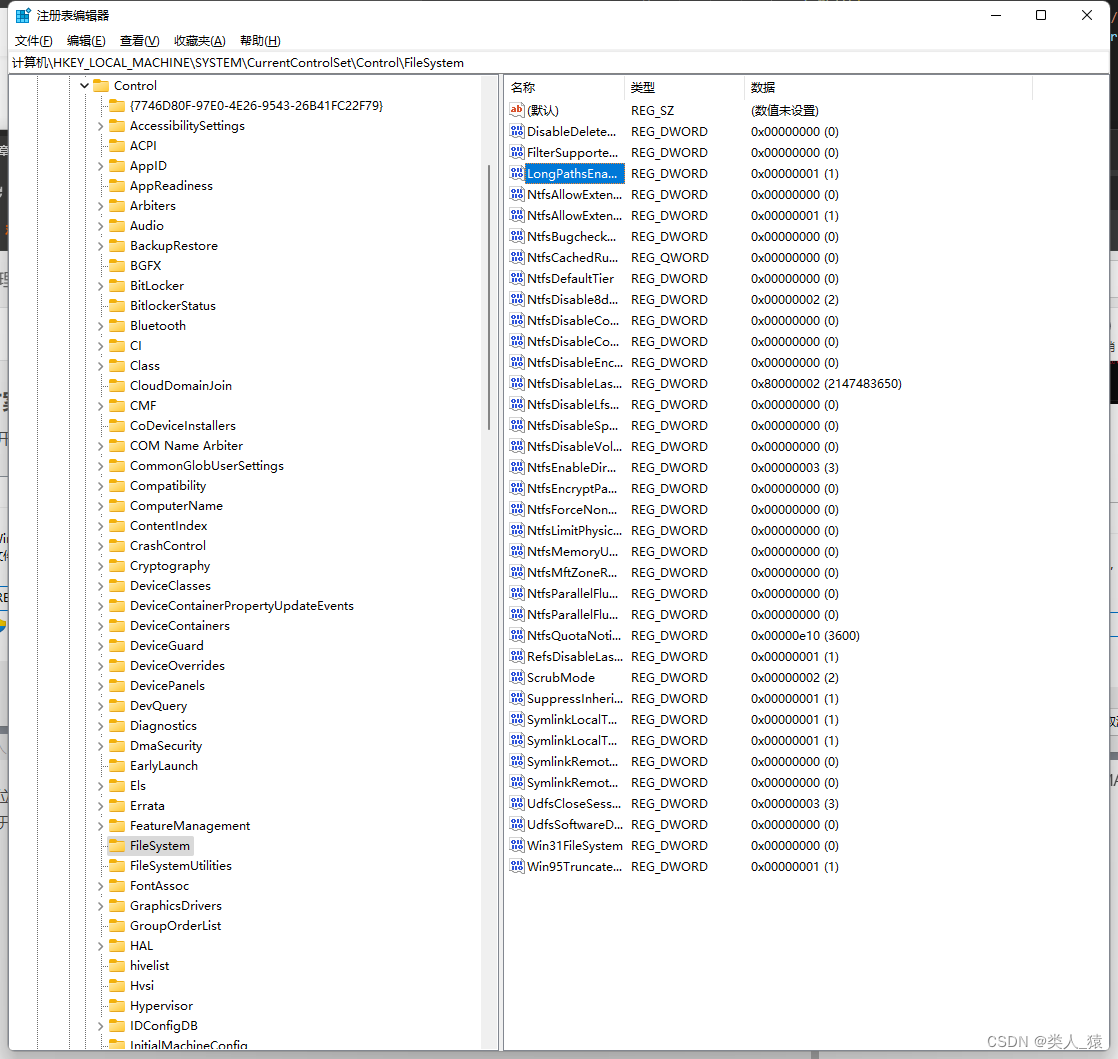Expand the Class tree node
Viewport: 1118px width, 1059px height.
100,365
